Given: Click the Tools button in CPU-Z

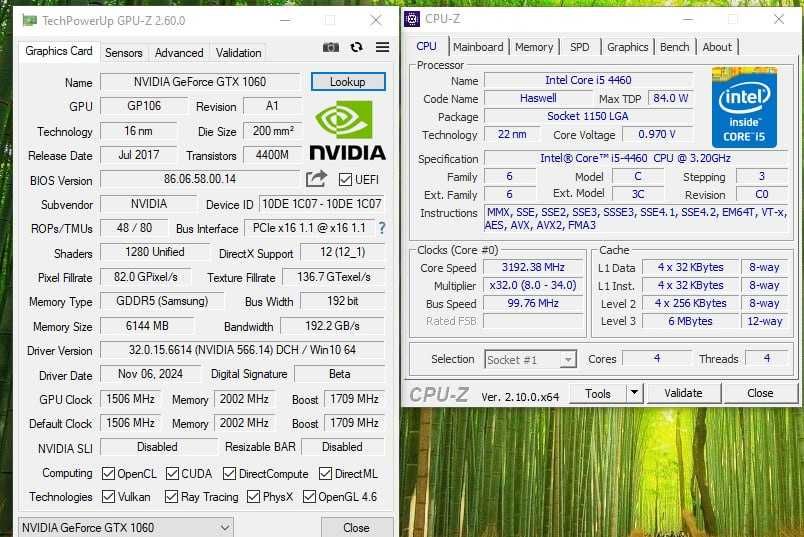Looking at the screenshot, I should pyautogui.click(x=598, y=393).
